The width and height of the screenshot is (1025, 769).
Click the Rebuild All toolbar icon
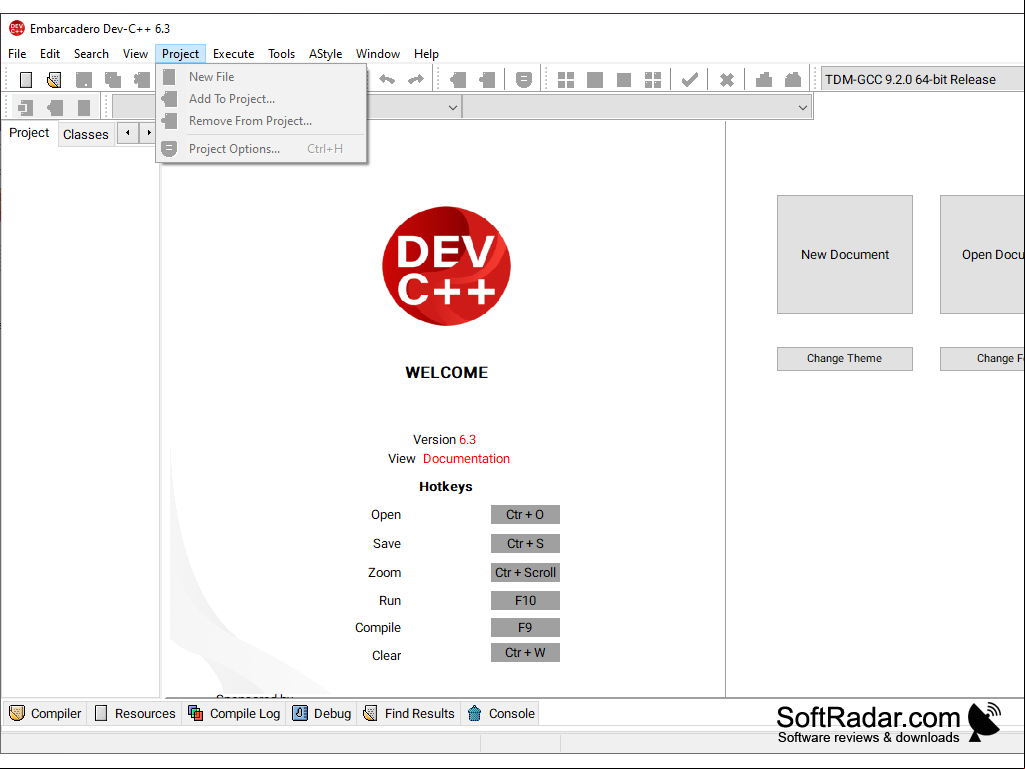click(653, 80)
